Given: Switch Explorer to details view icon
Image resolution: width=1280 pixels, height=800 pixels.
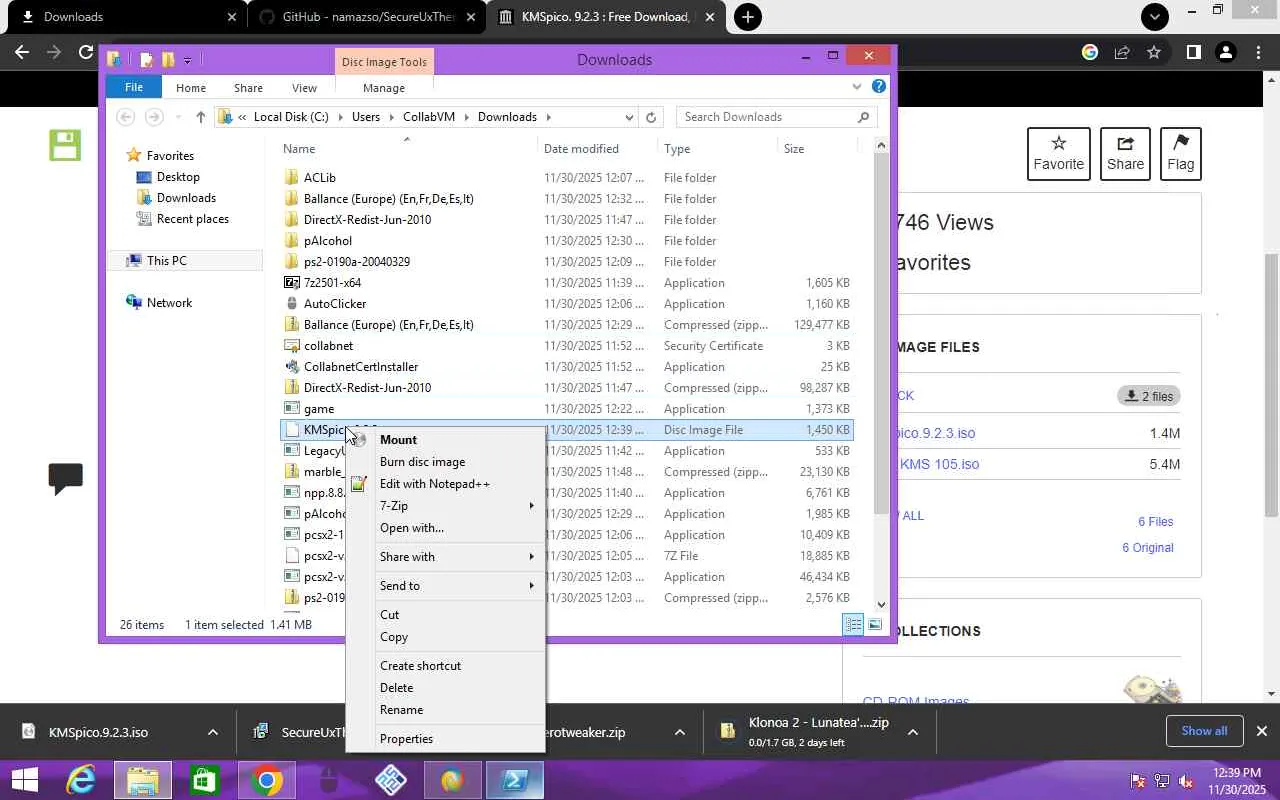Looking at the screenshot, I should click(x=853, y=625).
